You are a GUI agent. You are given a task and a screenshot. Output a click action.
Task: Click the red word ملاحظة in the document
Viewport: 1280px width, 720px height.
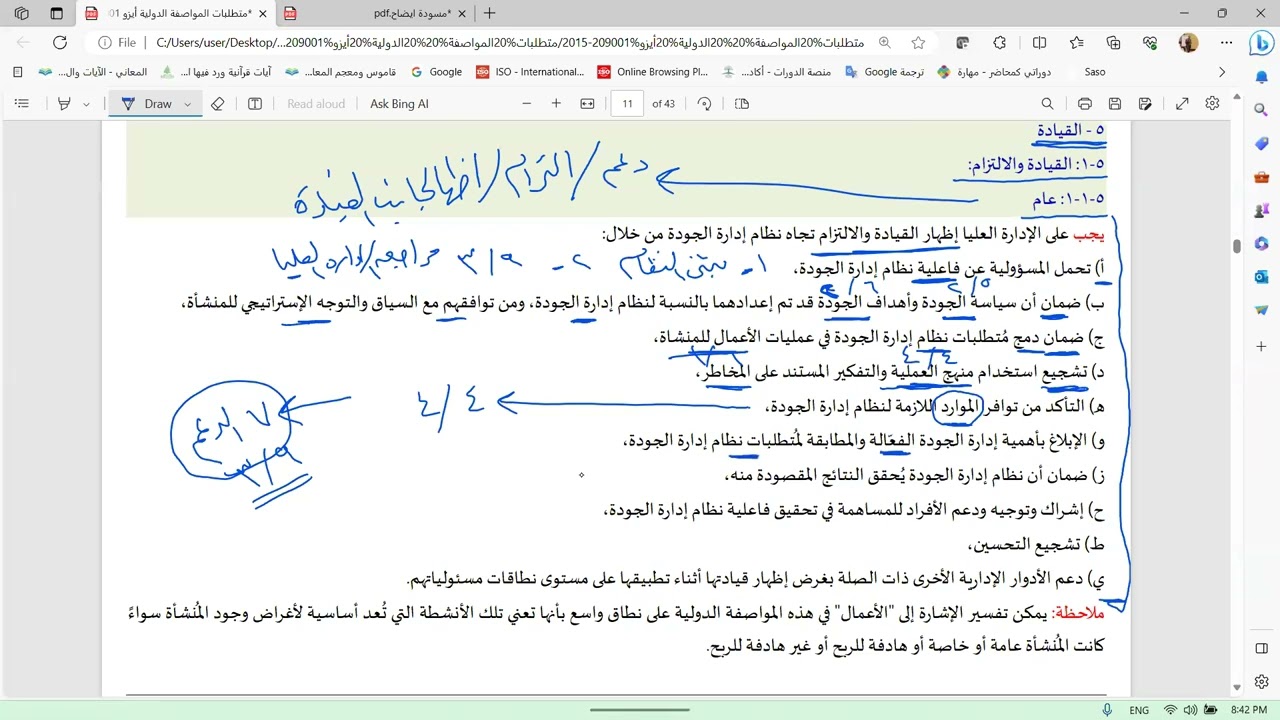pos(1077,611)
